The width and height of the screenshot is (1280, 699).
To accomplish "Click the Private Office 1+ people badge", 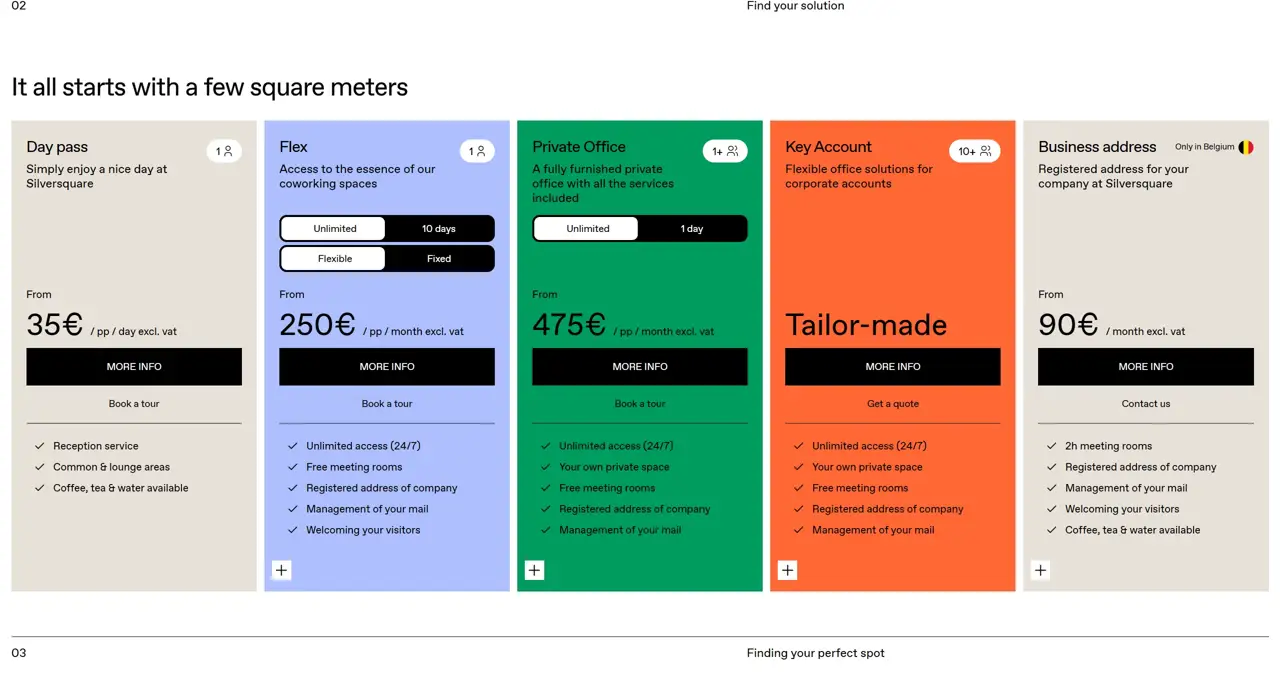I will pyautogui.click(x=725, y=152).
